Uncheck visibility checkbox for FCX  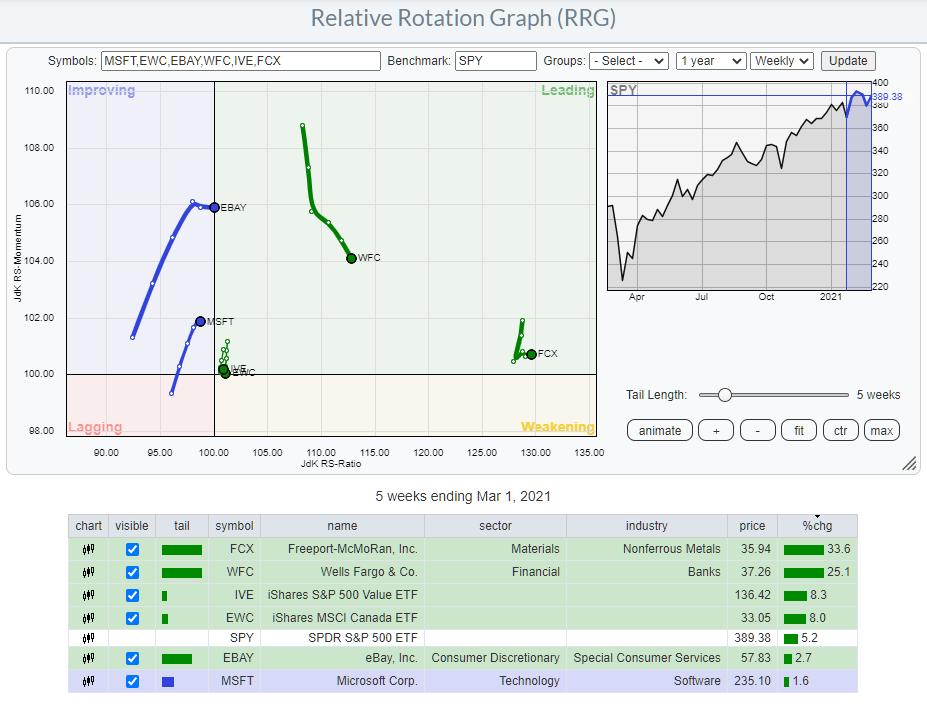click(x=132, y=549)
